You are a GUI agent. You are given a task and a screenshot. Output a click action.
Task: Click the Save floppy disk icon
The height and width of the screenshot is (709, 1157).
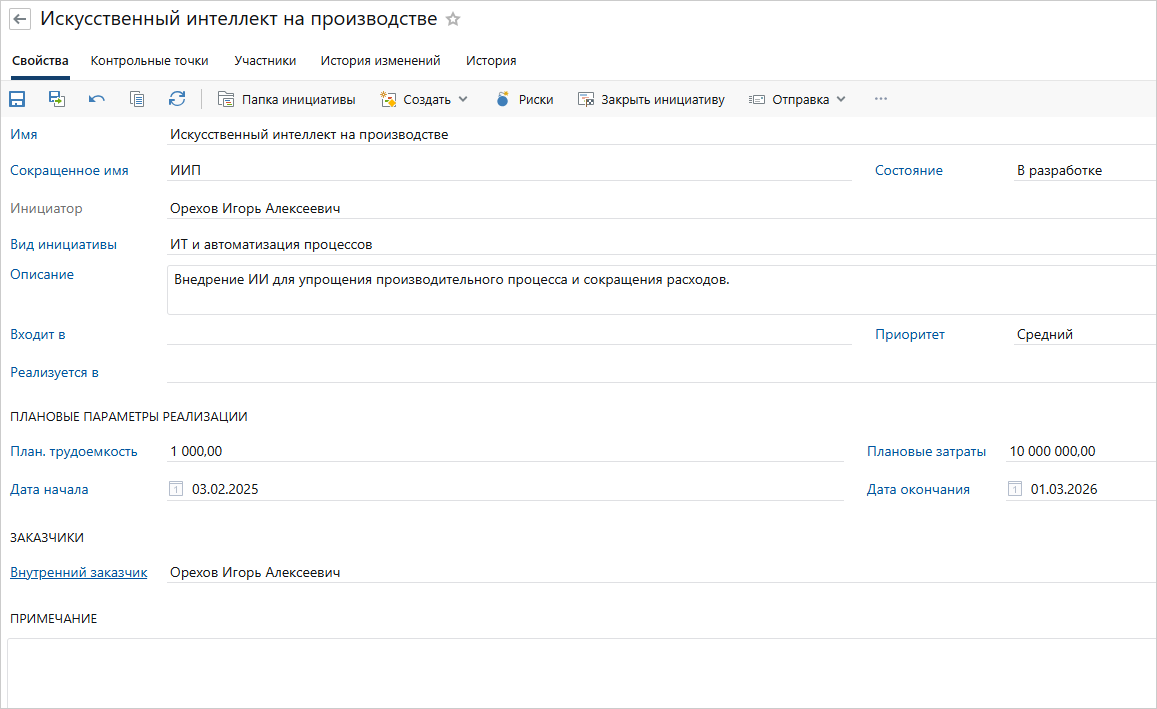[17, 99]
